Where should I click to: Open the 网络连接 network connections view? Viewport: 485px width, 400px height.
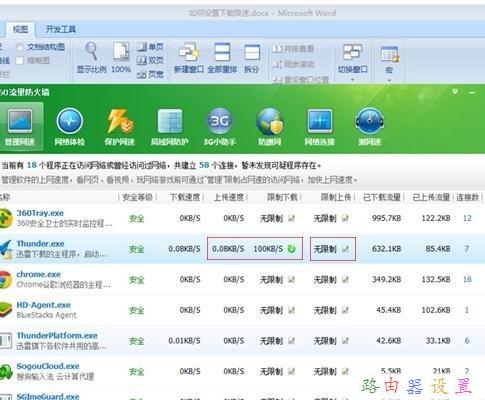click(320, 127)
